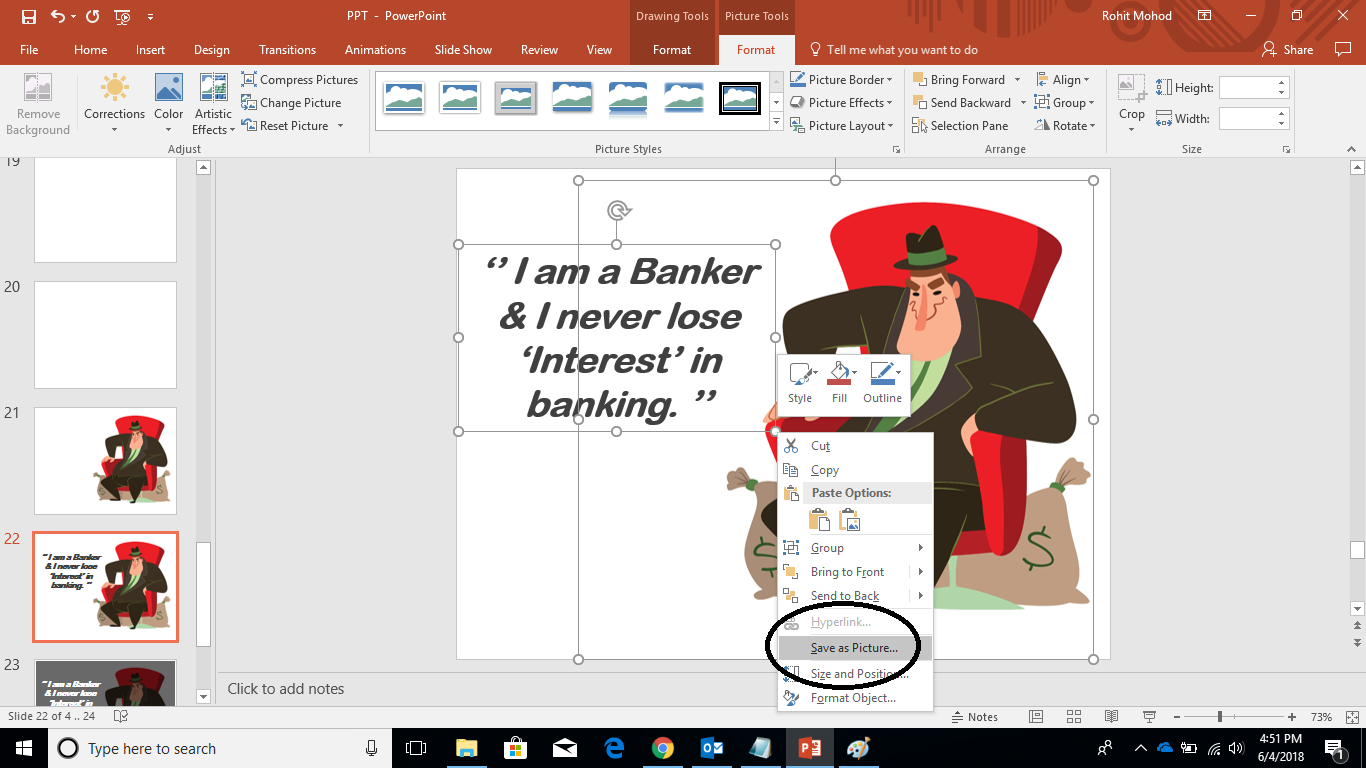
Task: Open Fill on the mini toolbar
Action: [x=840, y=384]
